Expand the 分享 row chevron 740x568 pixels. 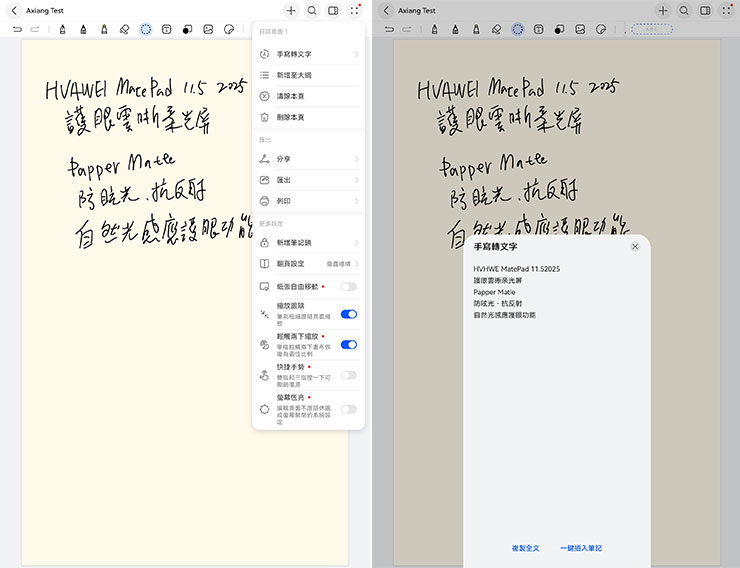[356, 159]
